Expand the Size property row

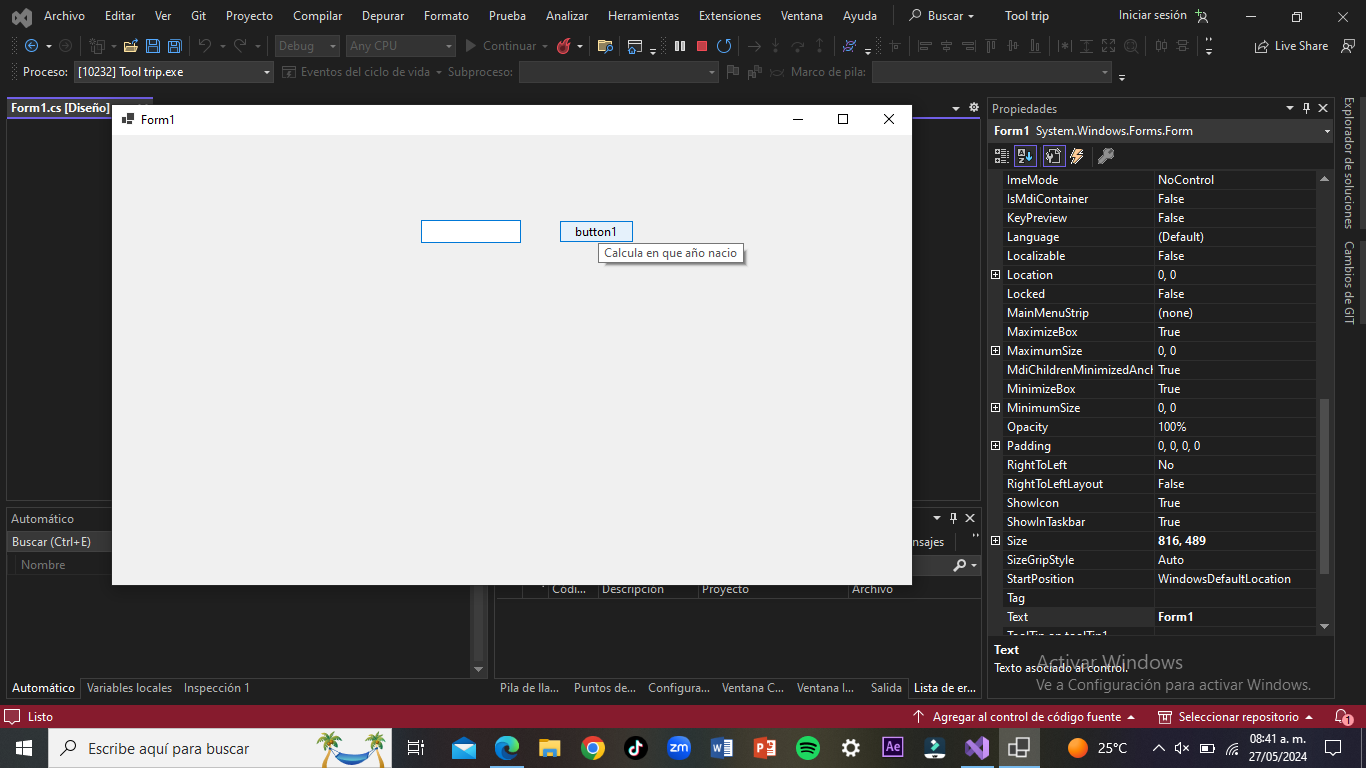coord(995,541)
